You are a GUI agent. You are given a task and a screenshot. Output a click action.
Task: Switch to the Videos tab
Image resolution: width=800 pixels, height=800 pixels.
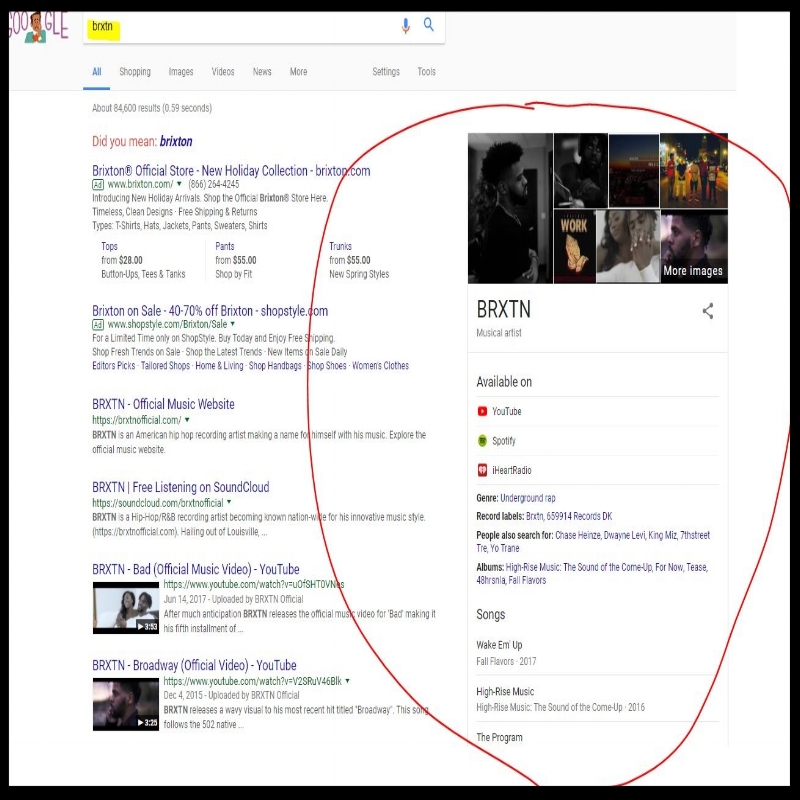point(223,71)
